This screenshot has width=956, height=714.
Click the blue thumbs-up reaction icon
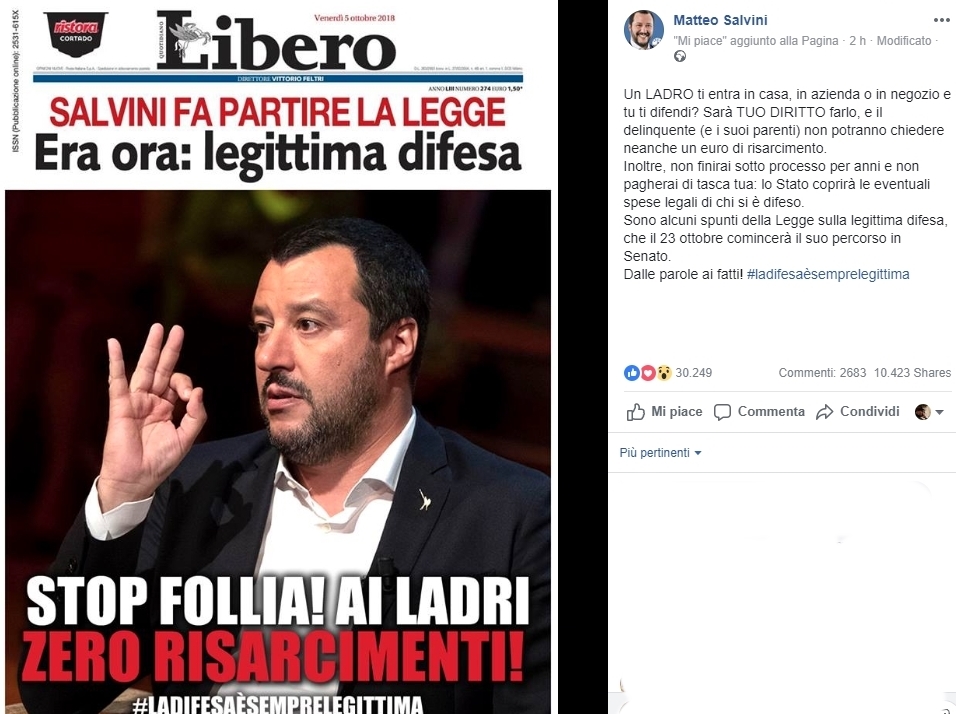(632, 373)
